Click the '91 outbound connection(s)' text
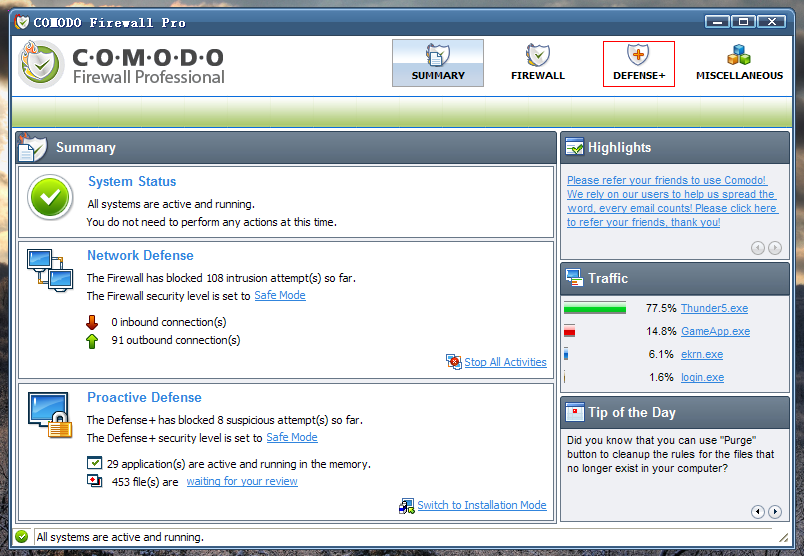The height and width of the screenshot is (556, 804). pos(176,340)
